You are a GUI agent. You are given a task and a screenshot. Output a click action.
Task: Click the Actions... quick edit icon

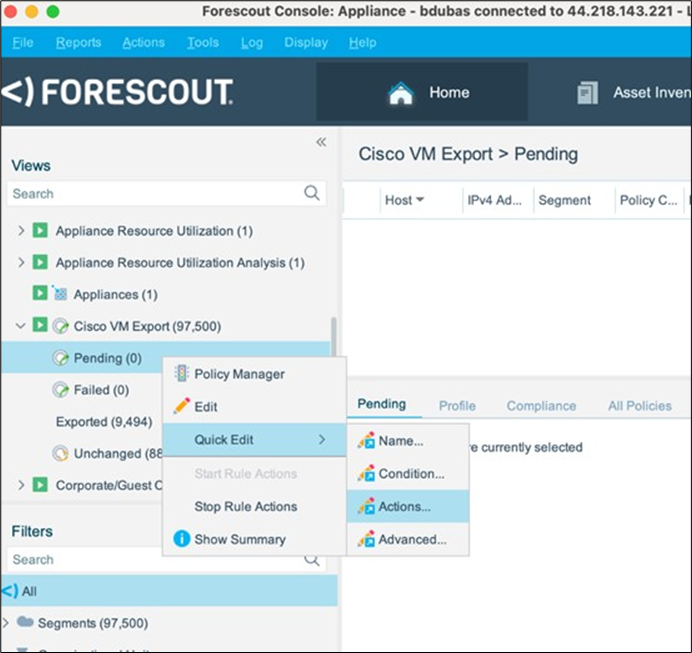(366, 506)
